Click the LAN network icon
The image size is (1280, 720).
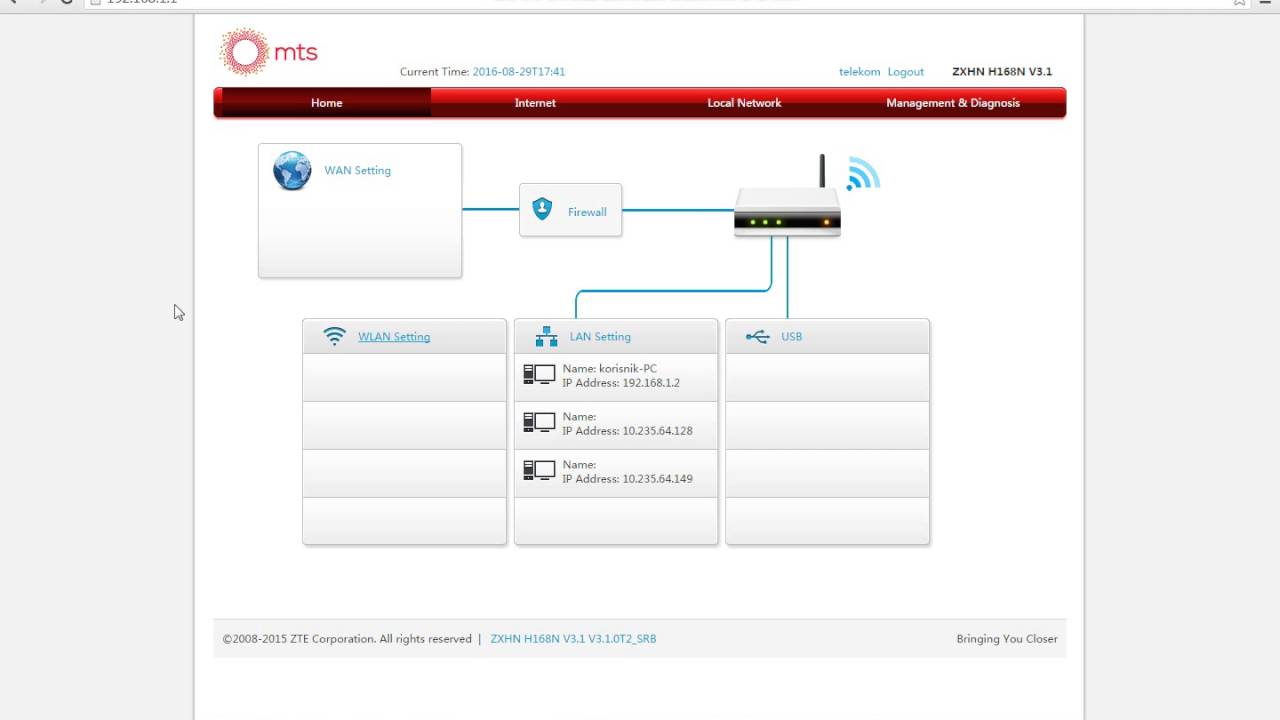click(x=546, y=337)
